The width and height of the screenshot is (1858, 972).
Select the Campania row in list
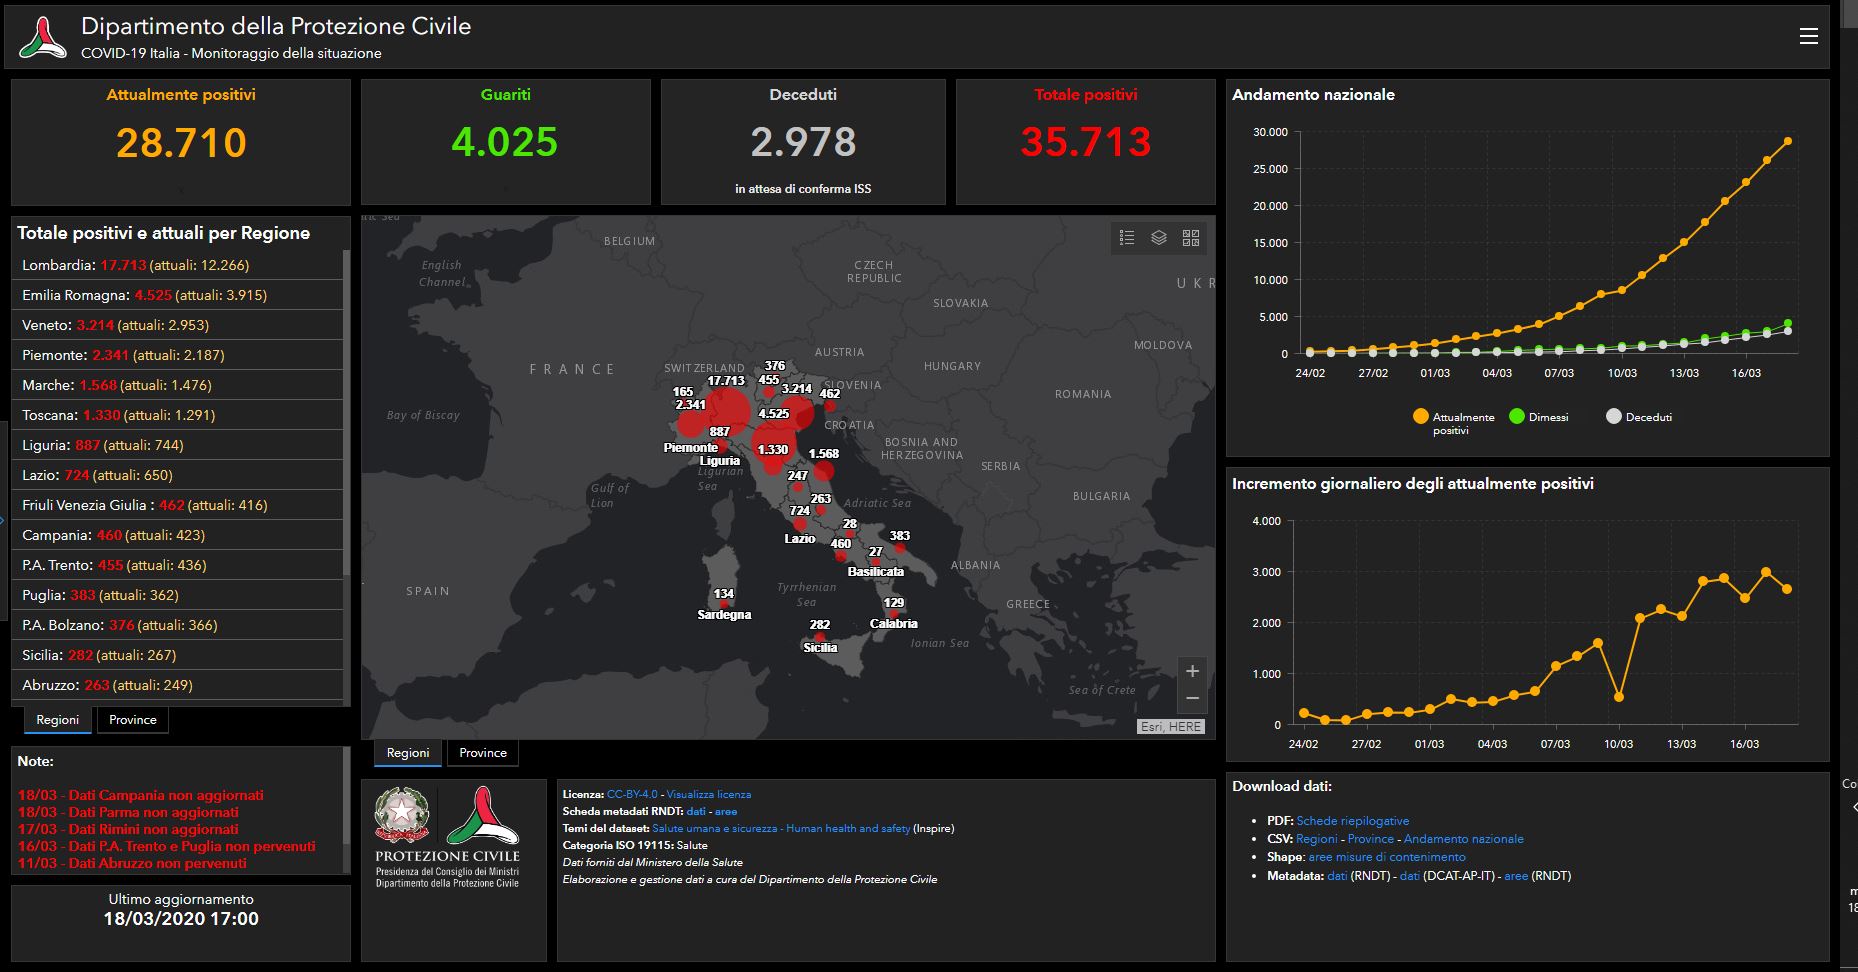(177, 535)
